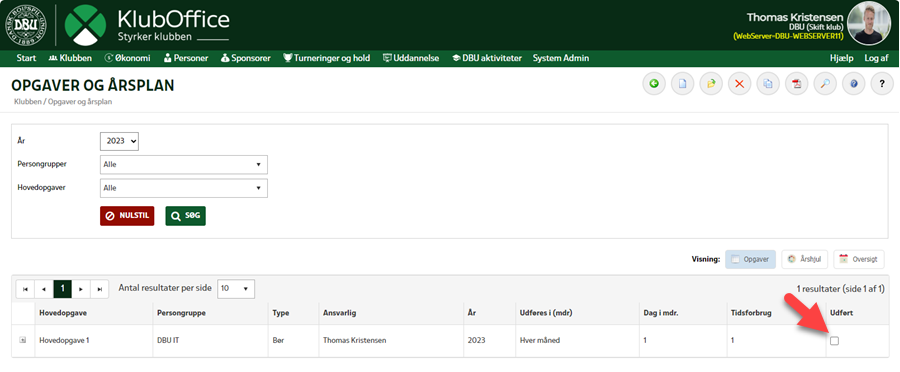This screenshot has height=372, width=900.
Task: Click the magnifying glass search icon
Action: tap(825, 84)
